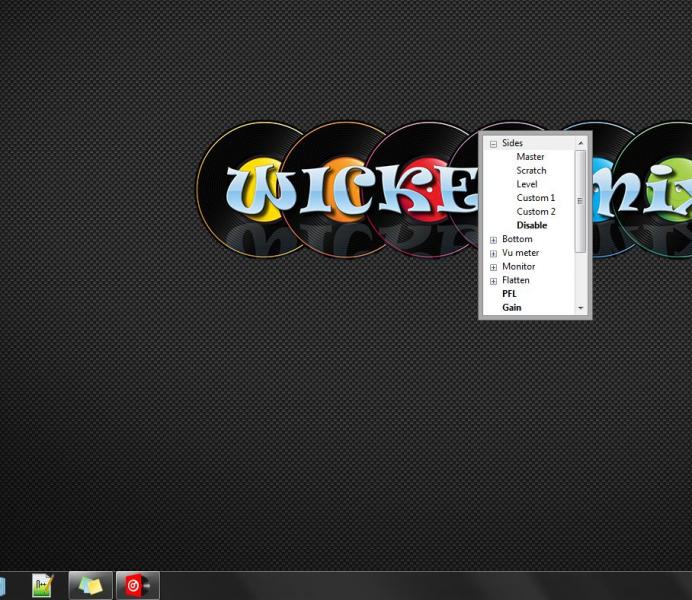The width and height of the screenshot is (692, 600).
Task: Select the bold Disable option
Action: (x=531, y=226)
